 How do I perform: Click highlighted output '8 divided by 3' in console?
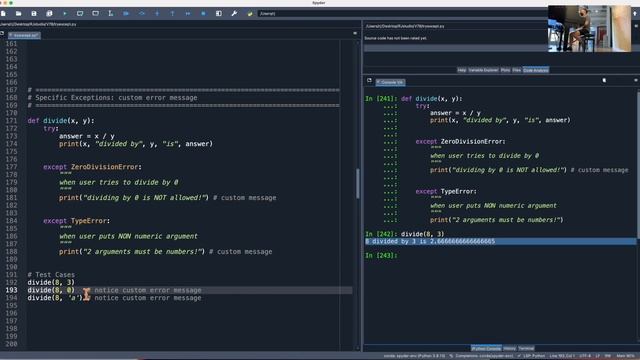(430, 241)
